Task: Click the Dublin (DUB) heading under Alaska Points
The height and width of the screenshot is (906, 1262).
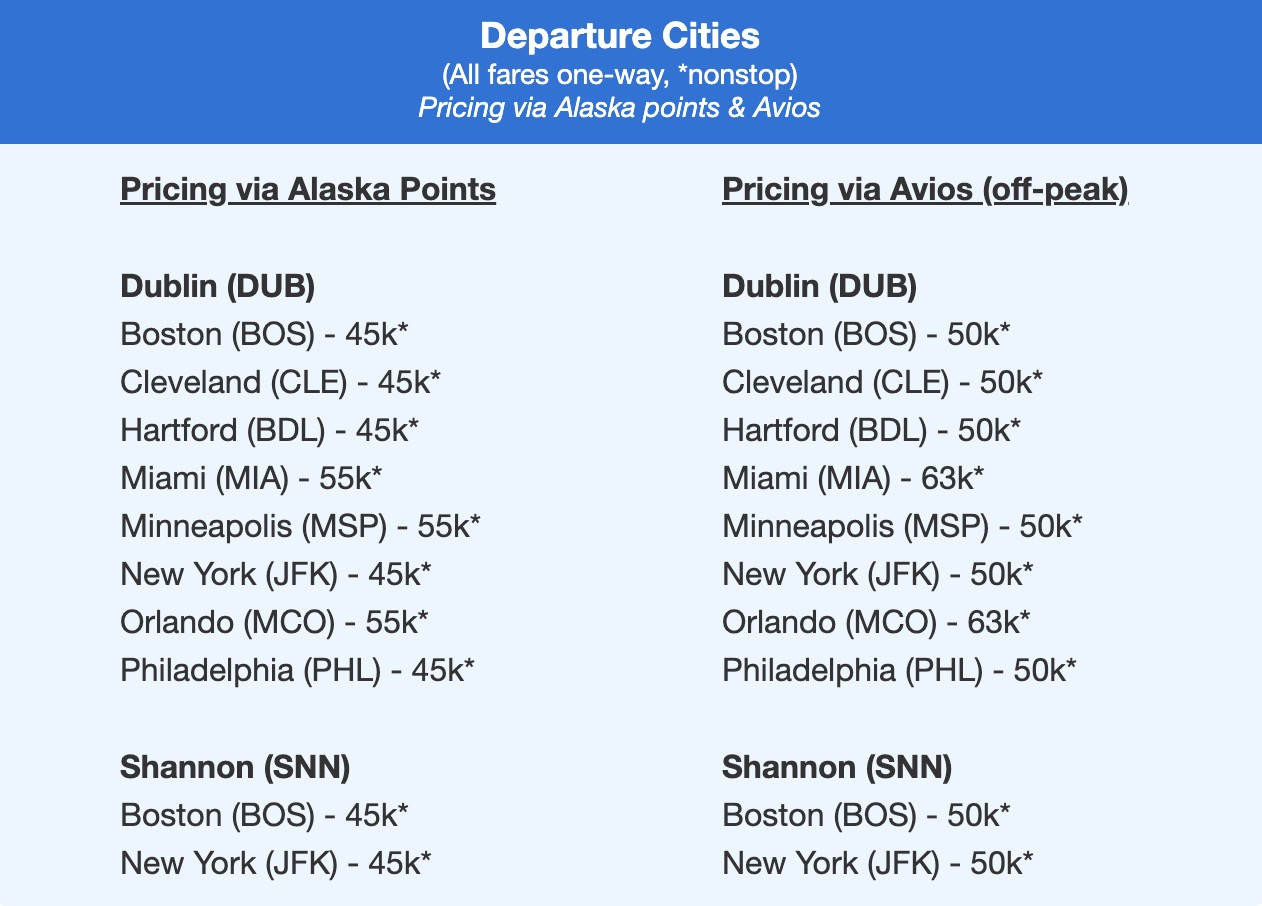Action: pos(217,286)
